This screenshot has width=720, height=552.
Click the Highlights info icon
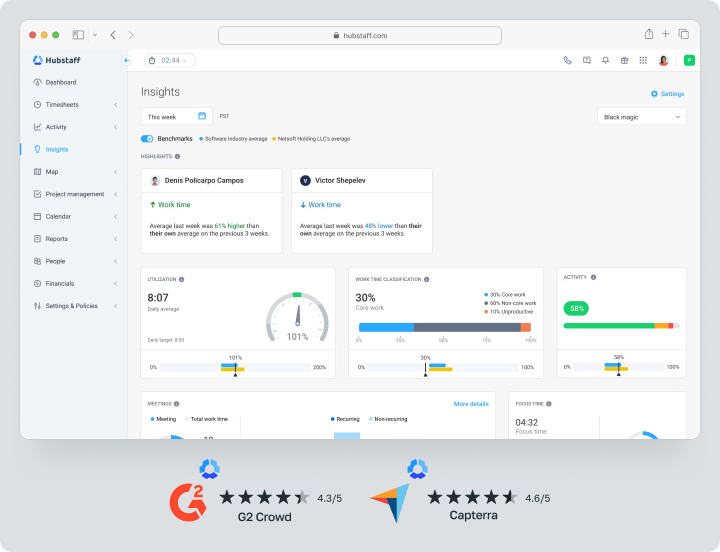click(177, 157)
